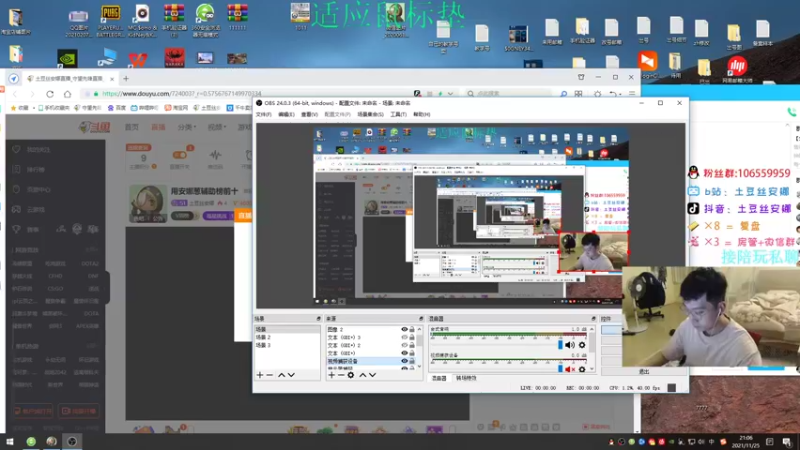Image resolution: width=800 pixels, height=450 pixels.
Task: Unmute the second mixer channel red speaker
Action: [569, 369]
